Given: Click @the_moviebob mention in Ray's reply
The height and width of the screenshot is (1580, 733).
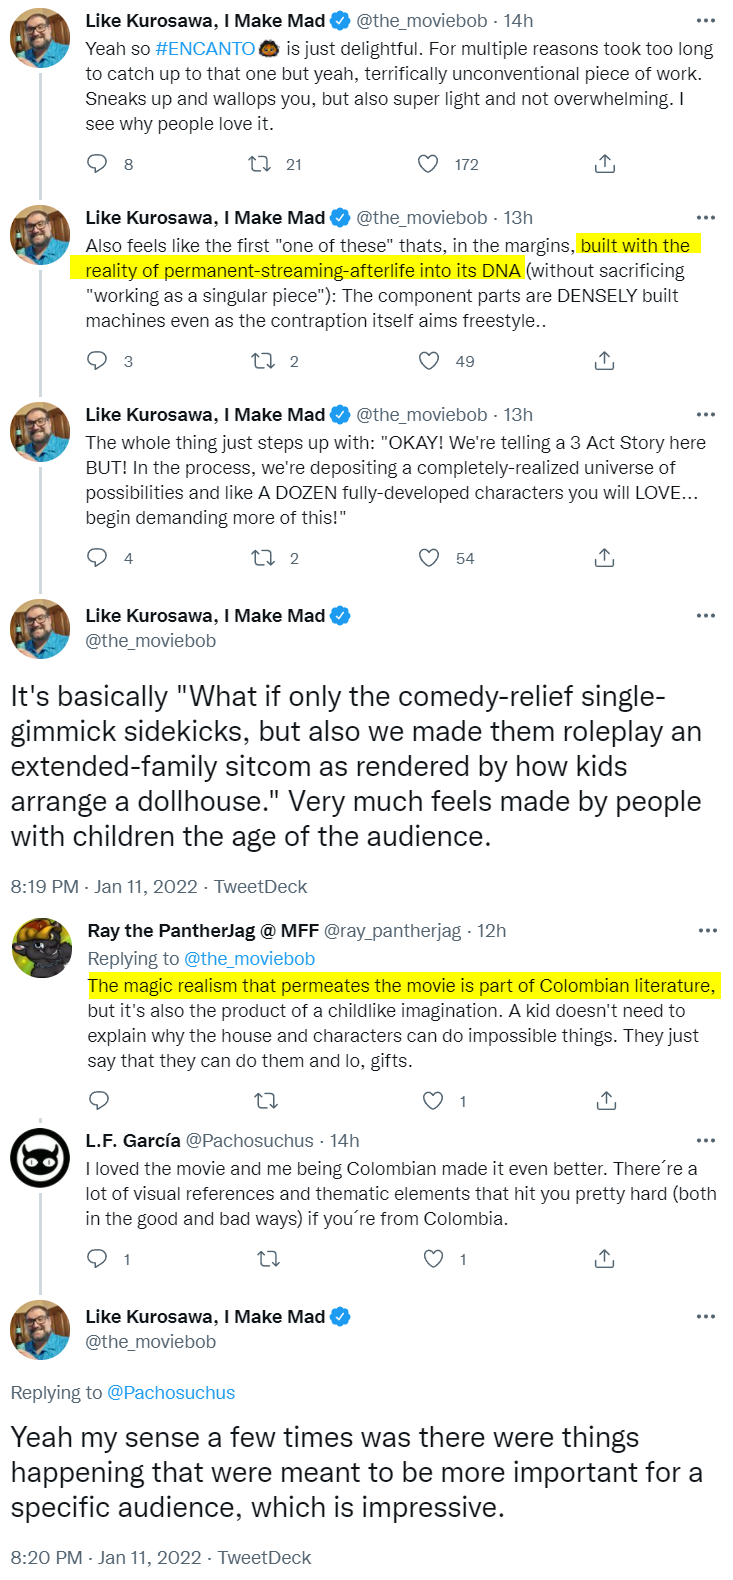Looking at the screenshot, I should pos(250,959).
